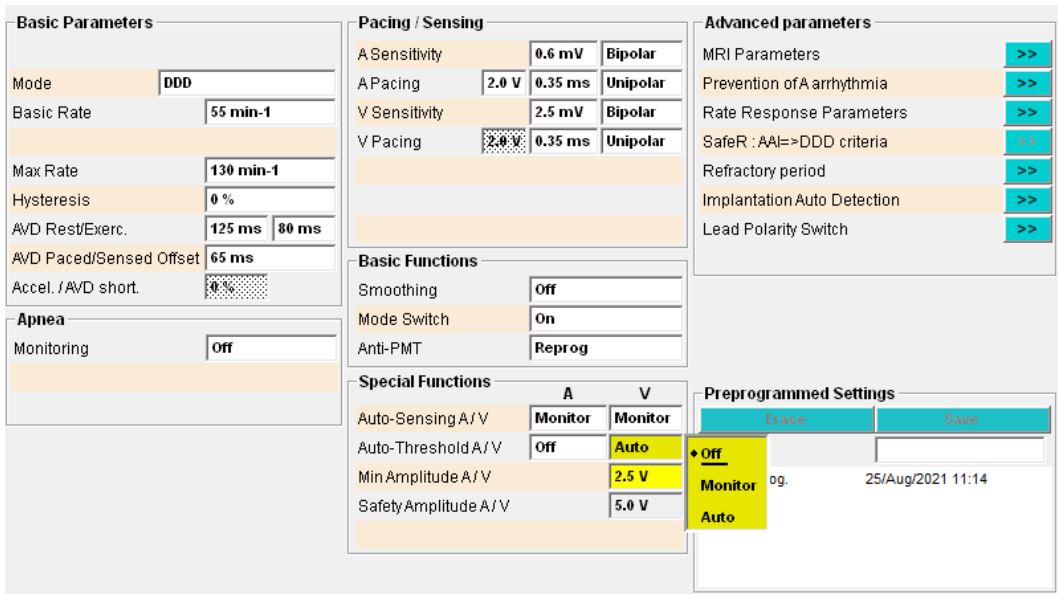Open Mode Switch On value selector

tap(605, 320)
